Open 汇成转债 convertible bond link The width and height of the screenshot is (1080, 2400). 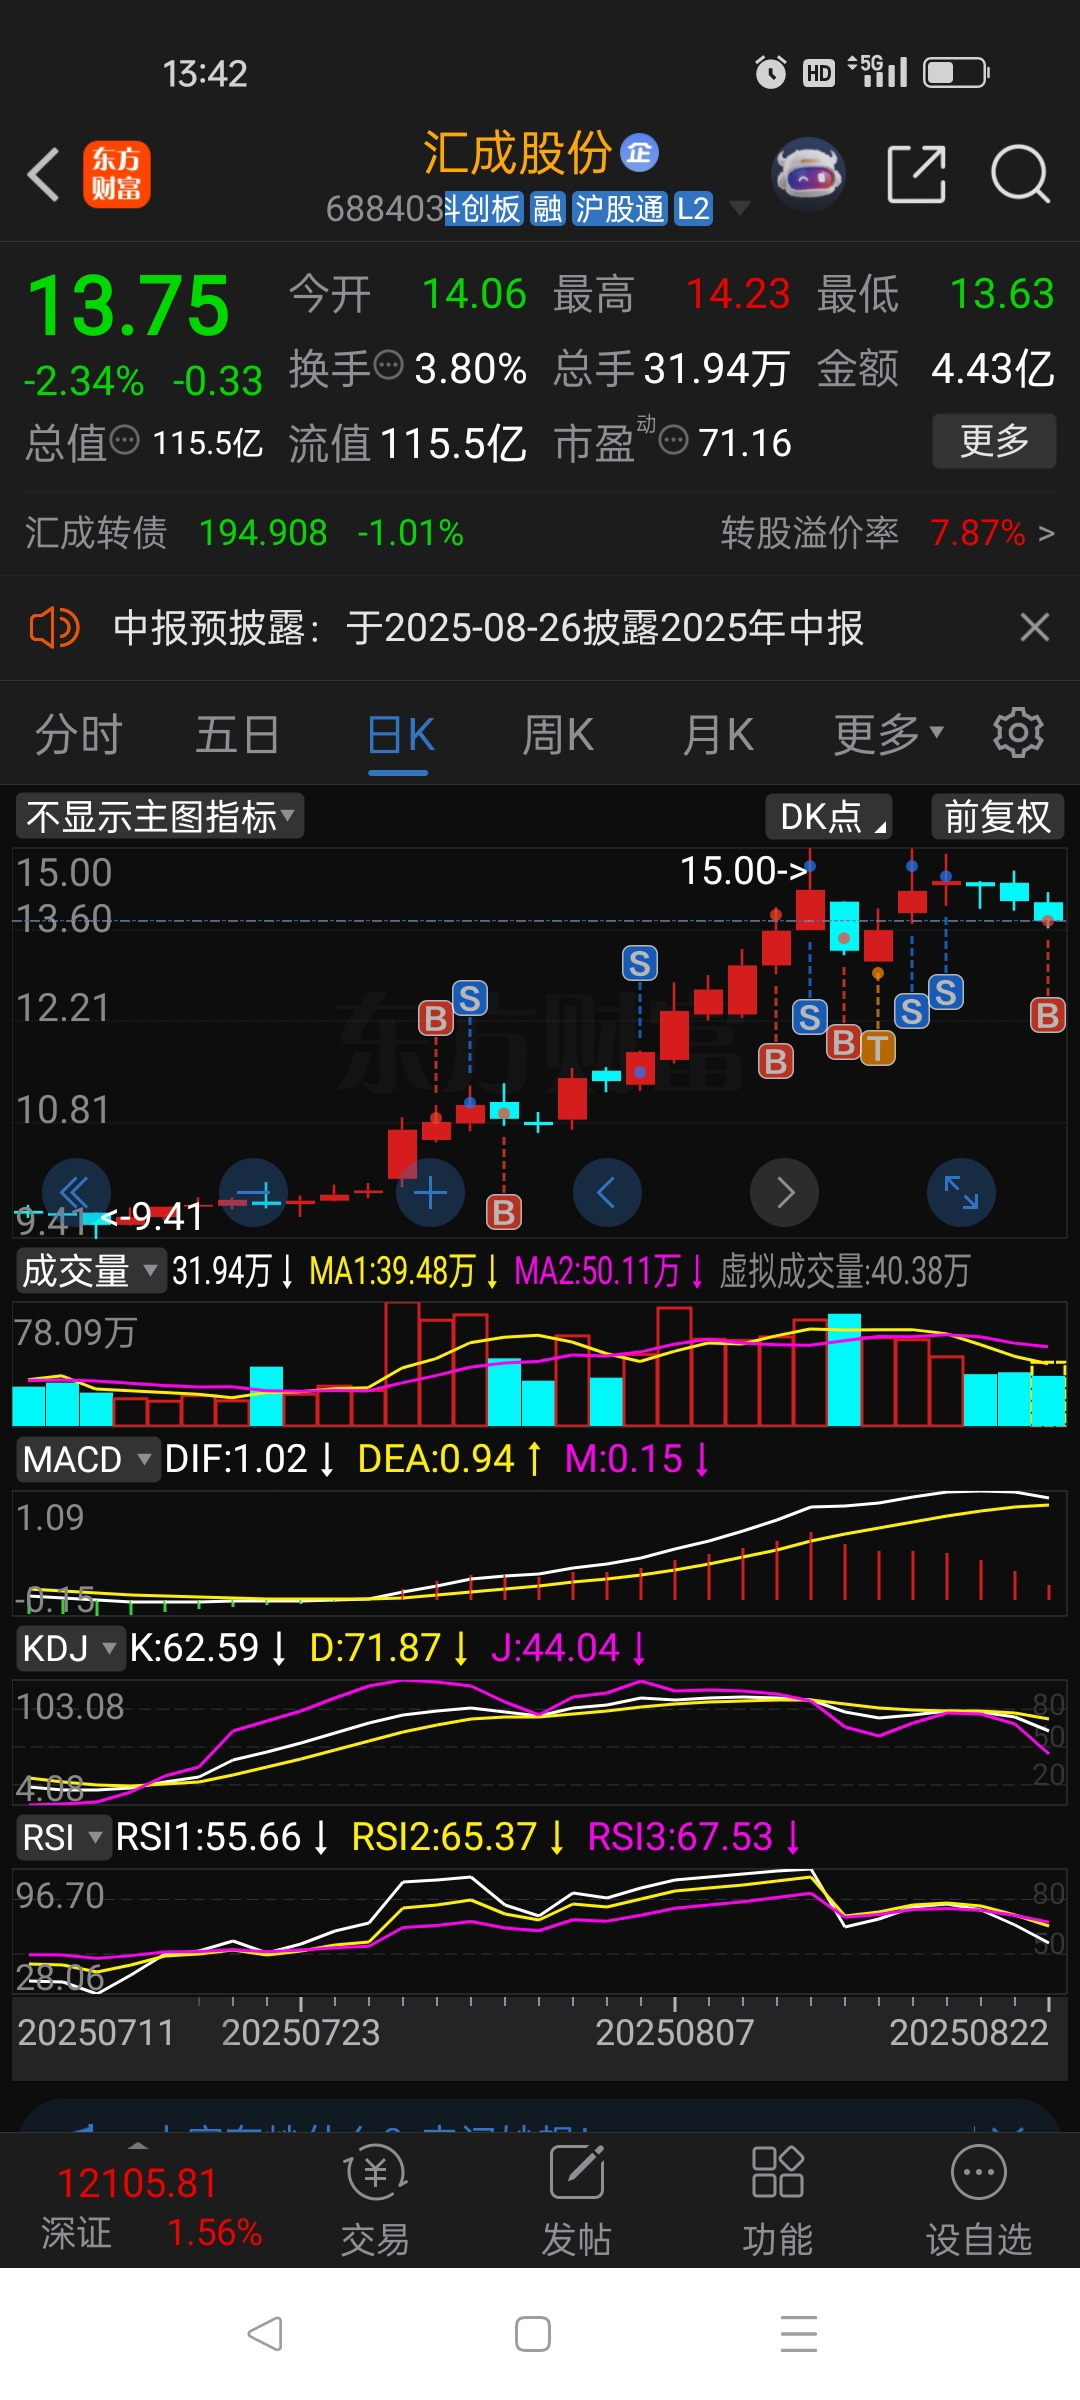(x=245, y=533)
